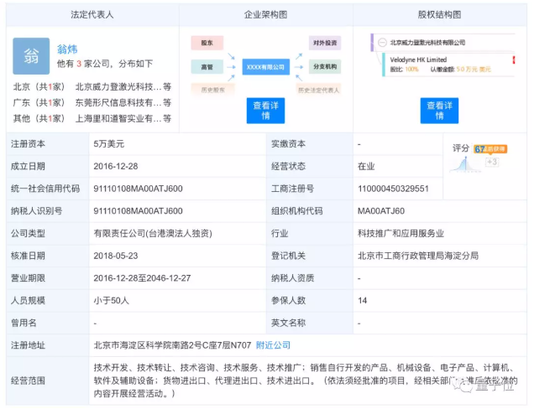Click registered capital value 5万美元

[109, 144]
